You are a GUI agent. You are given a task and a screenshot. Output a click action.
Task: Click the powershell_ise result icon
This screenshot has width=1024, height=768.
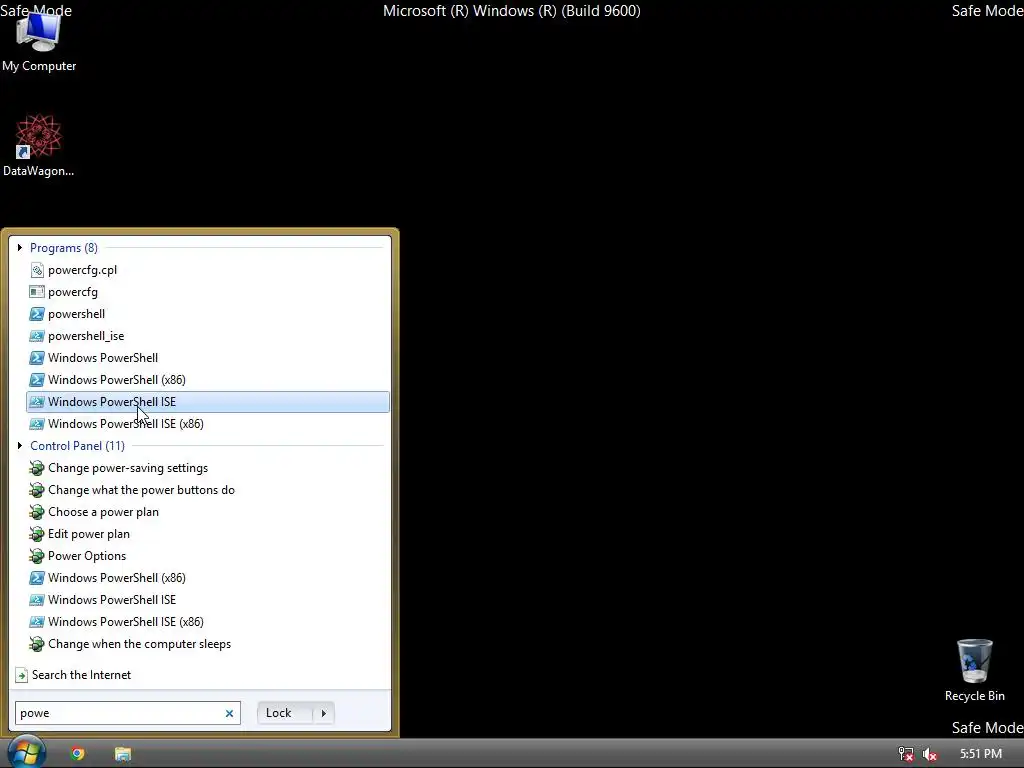pos(37,336)
